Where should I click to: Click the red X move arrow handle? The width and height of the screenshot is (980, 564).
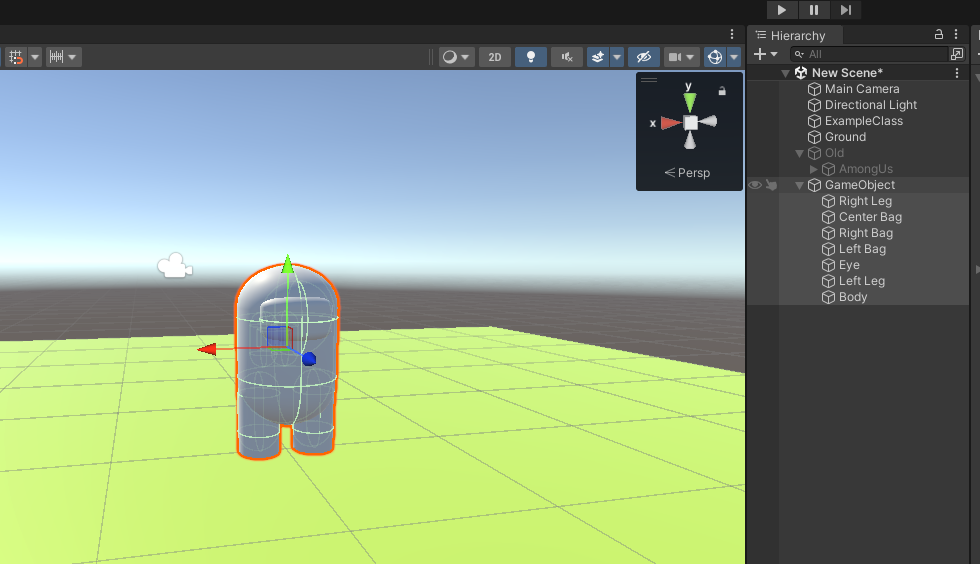coord(208,349)
